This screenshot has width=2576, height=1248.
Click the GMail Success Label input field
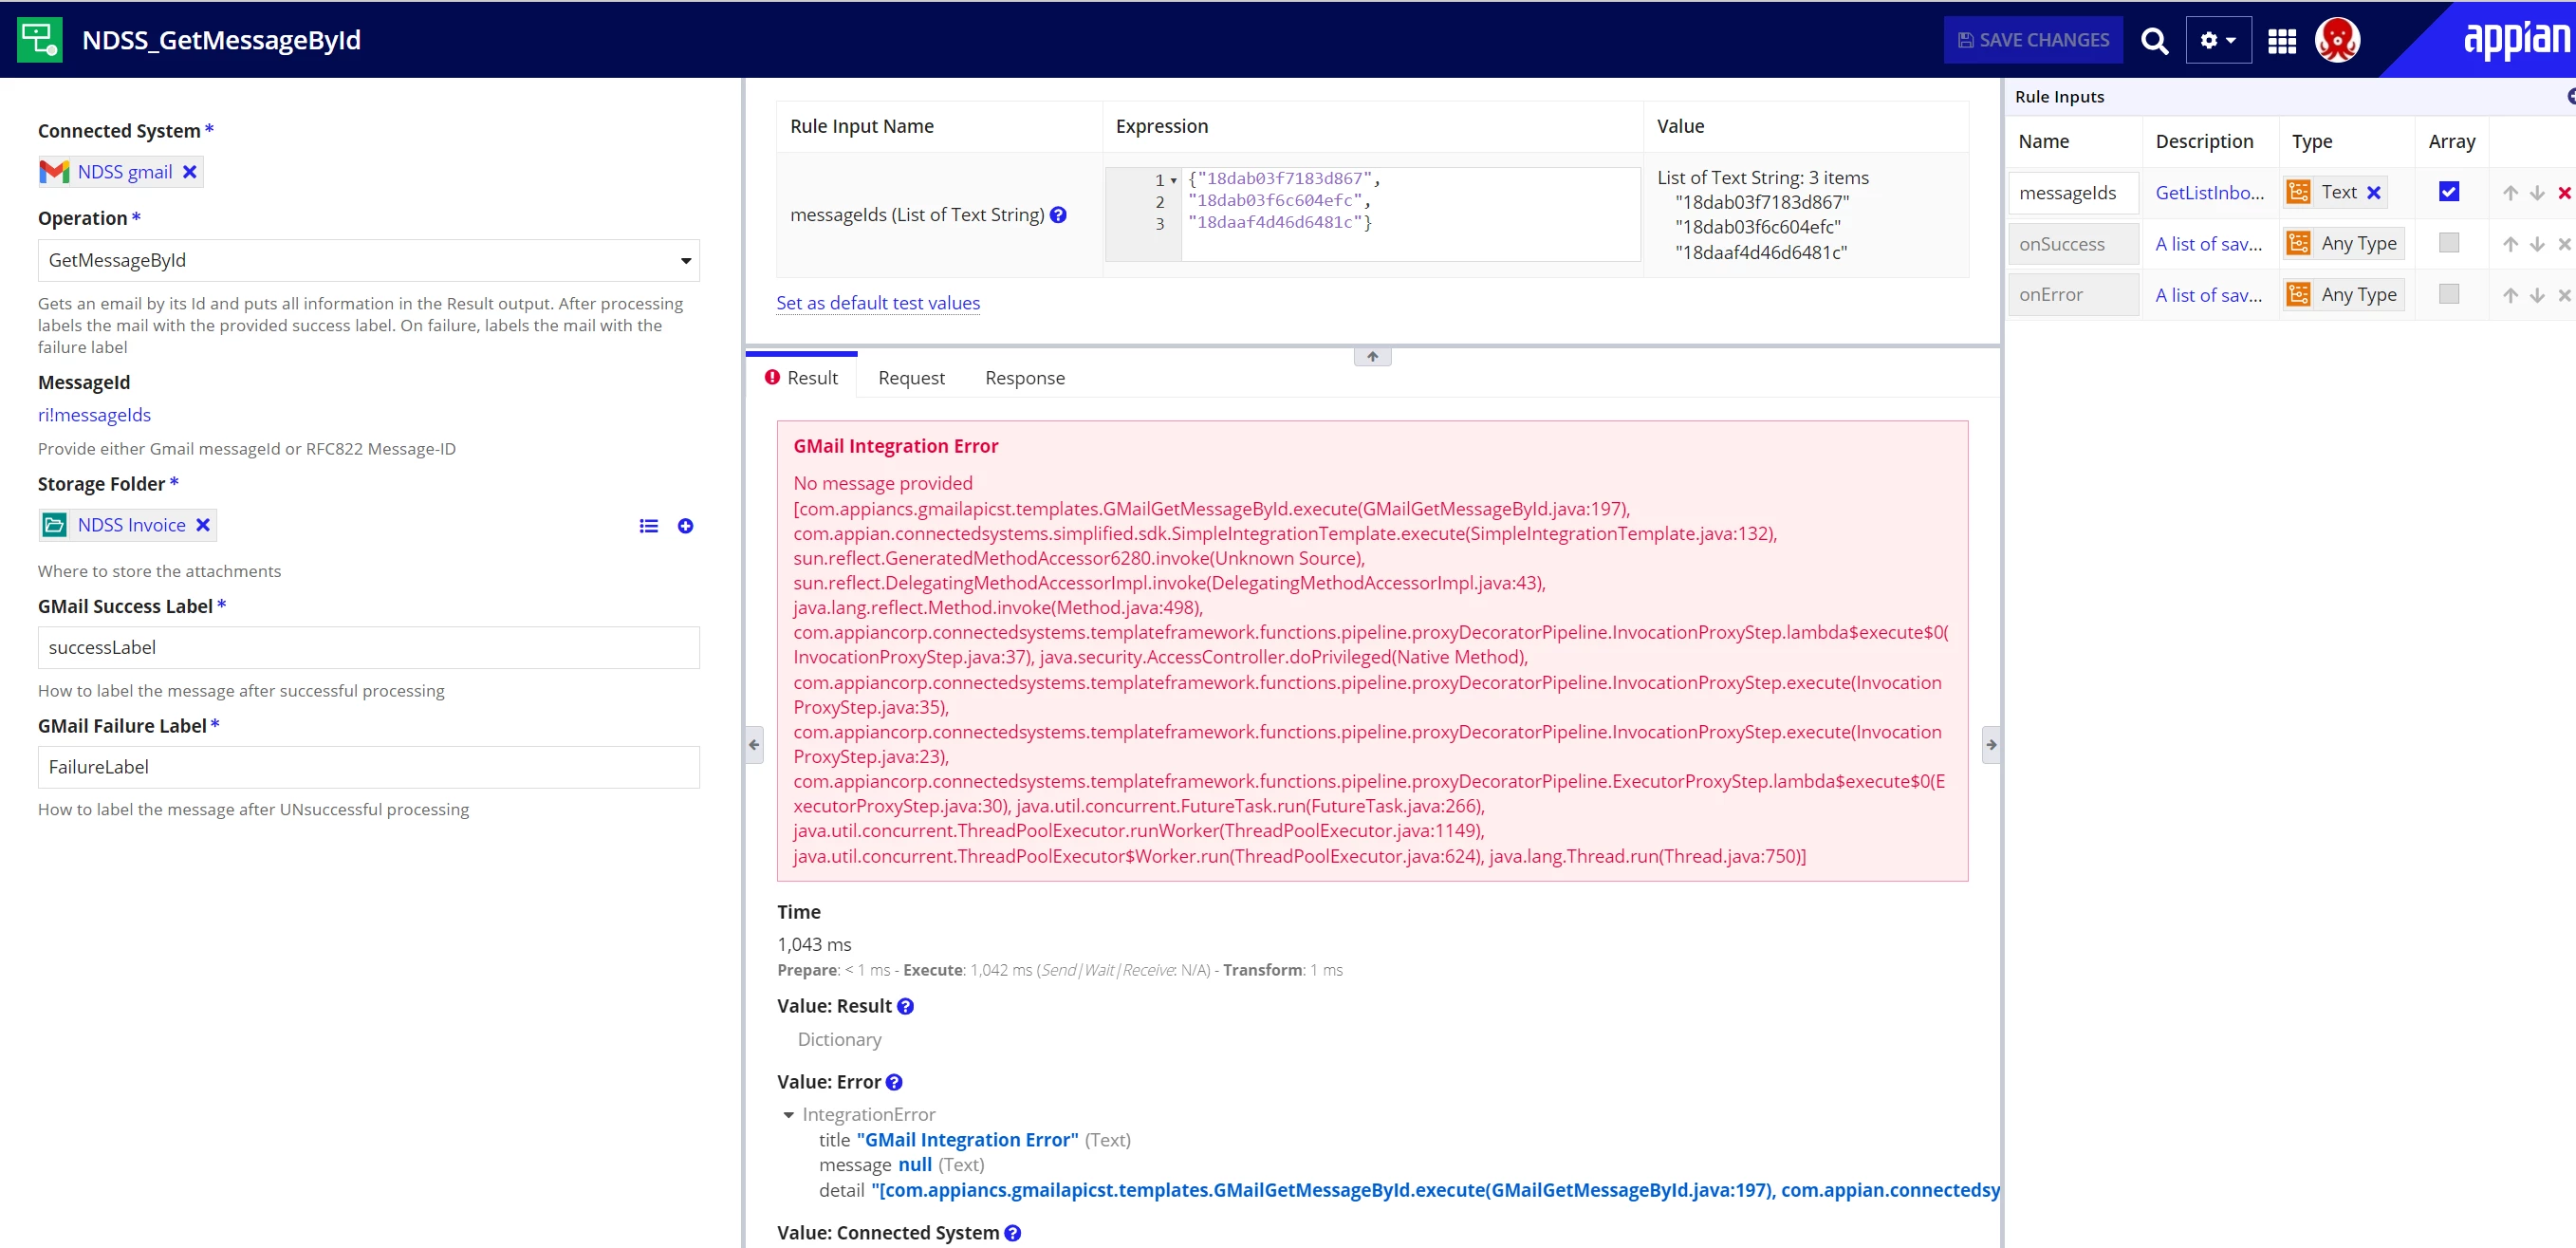368,648
